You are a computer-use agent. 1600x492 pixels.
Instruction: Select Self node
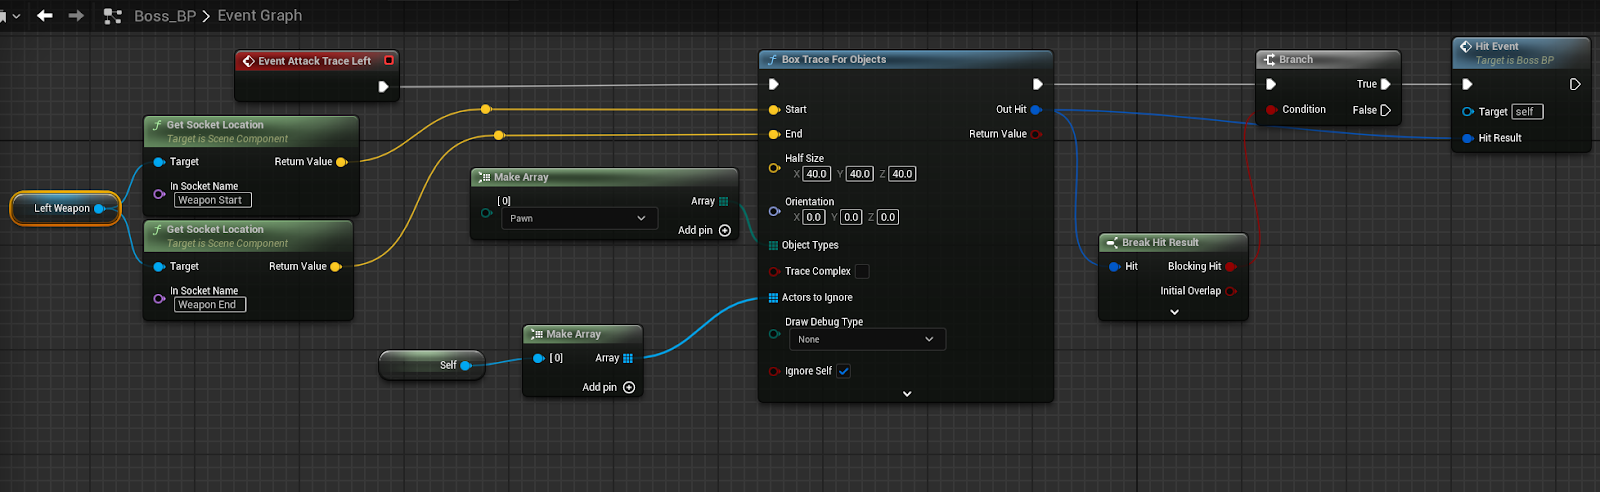point(432,365)
